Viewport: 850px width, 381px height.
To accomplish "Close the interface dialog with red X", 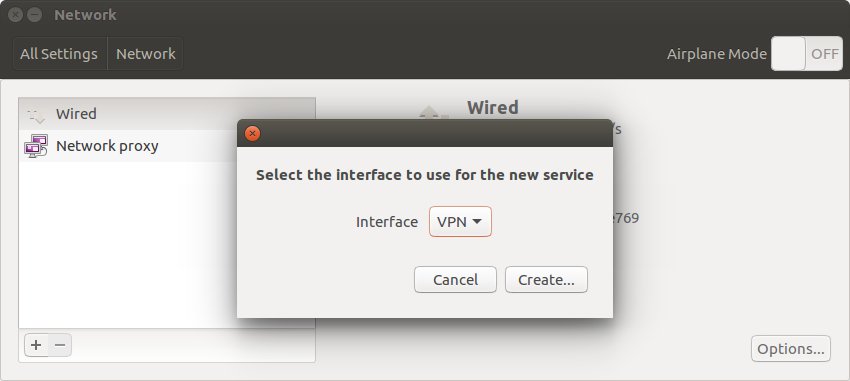I will pyautogui.click(x=252, y=133).
